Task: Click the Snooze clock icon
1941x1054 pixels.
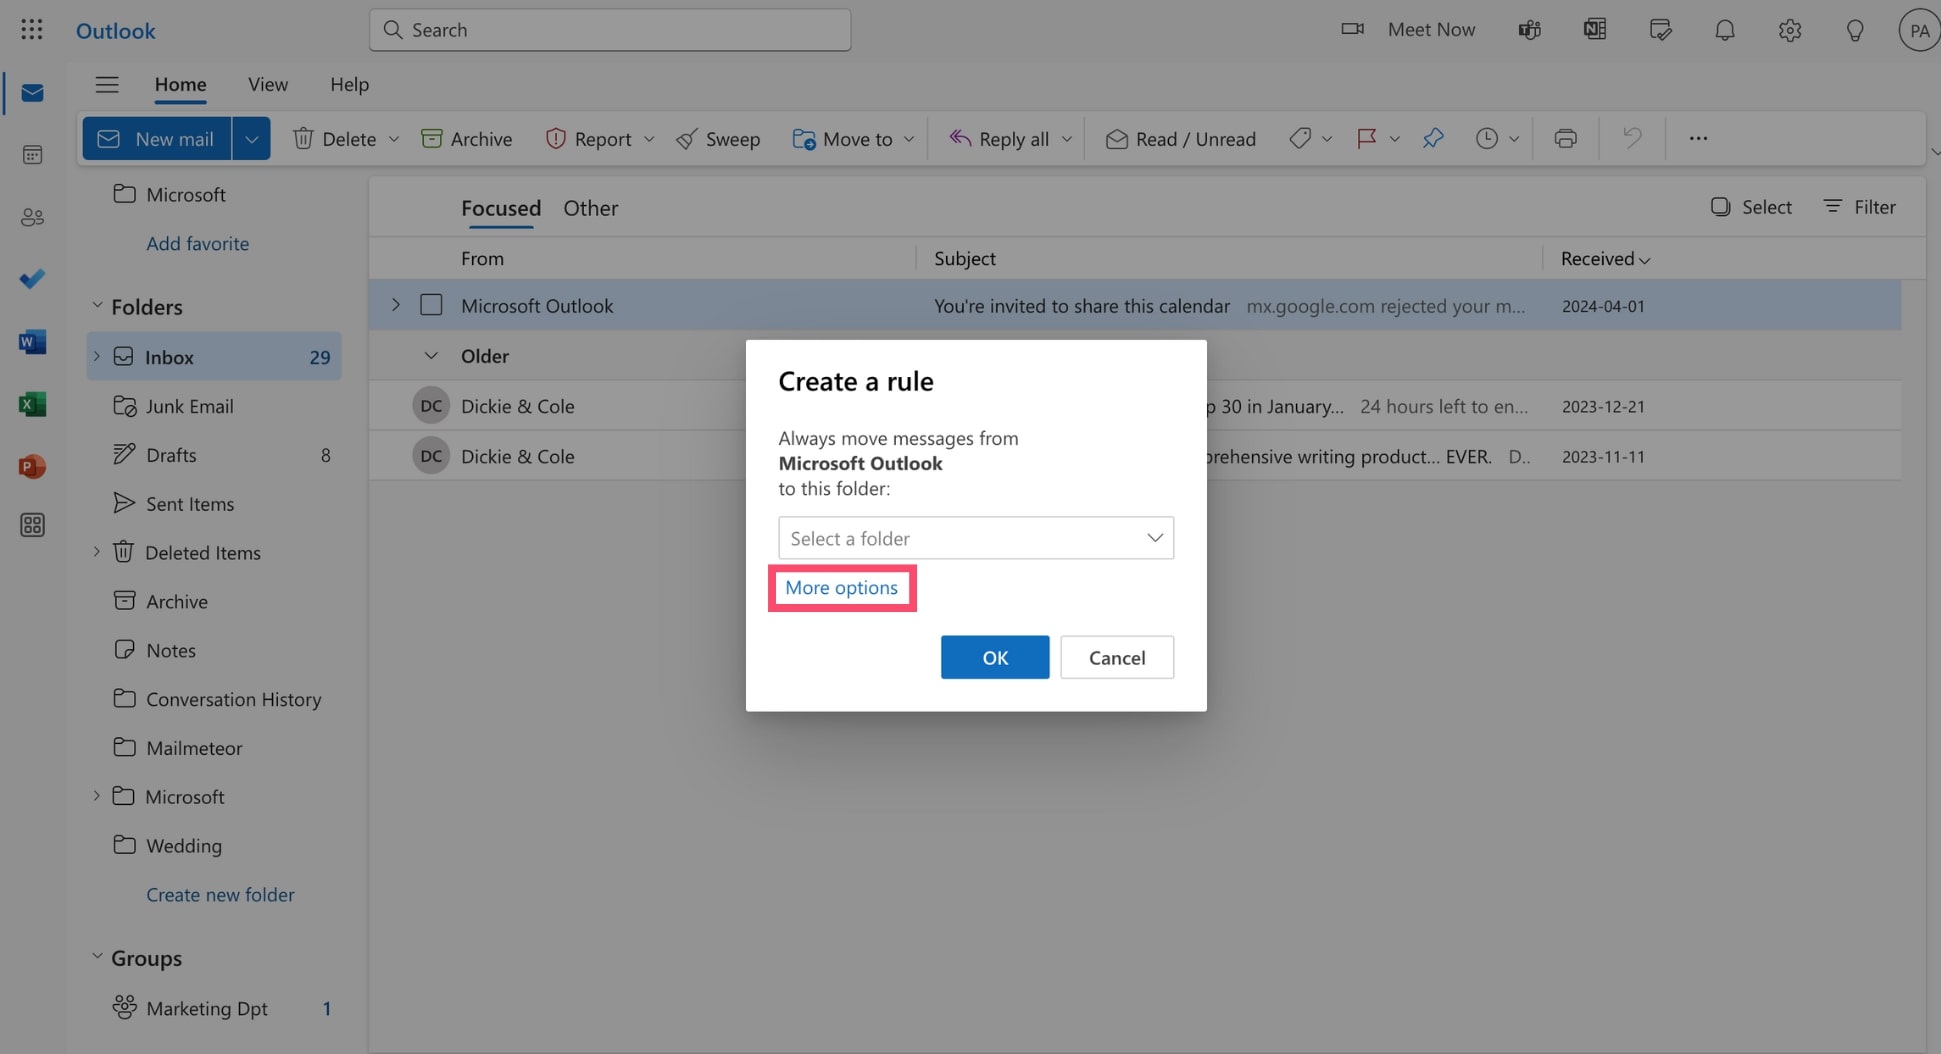Action: coord(1487,138)
